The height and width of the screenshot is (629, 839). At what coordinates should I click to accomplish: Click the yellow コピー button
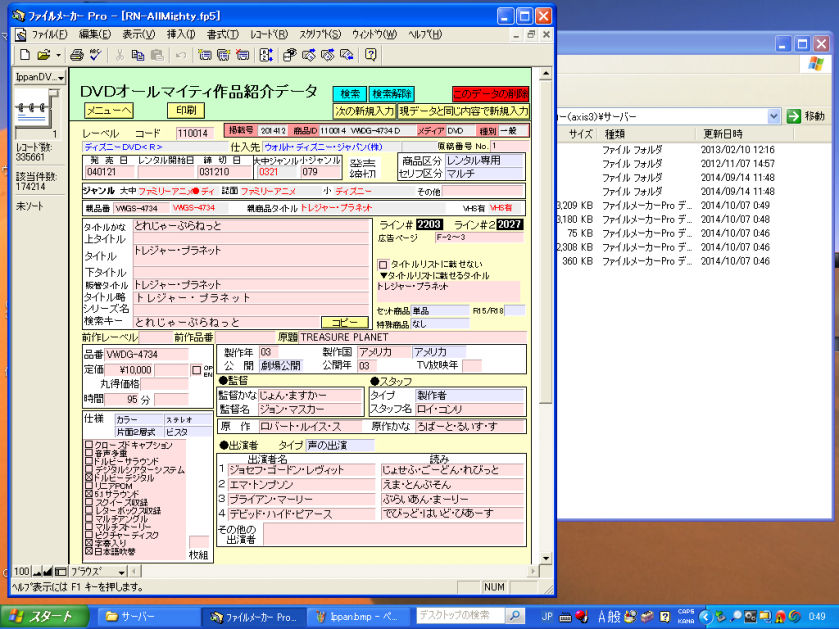345,323
